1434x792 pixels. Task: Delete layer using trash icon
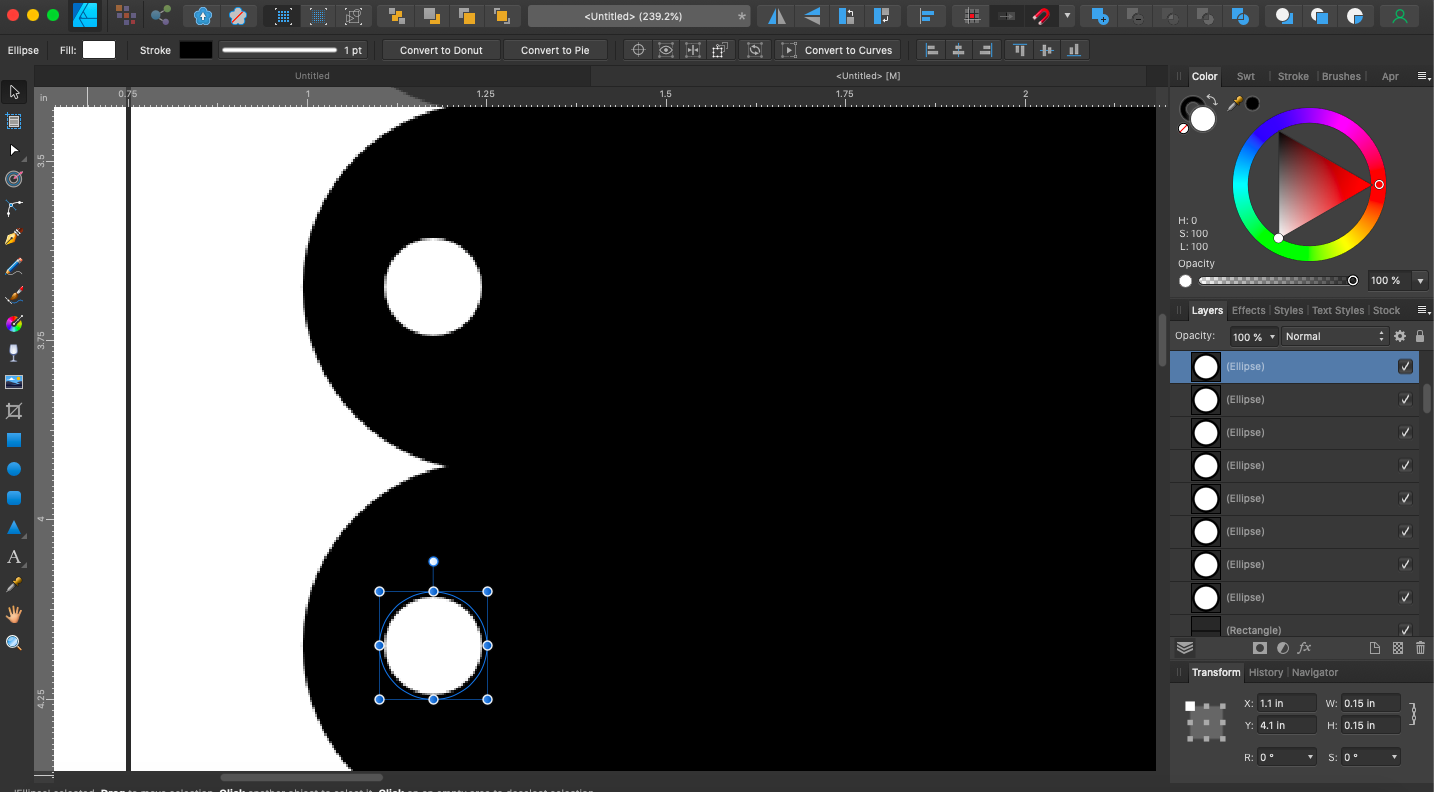click(x=1420, y=648)
